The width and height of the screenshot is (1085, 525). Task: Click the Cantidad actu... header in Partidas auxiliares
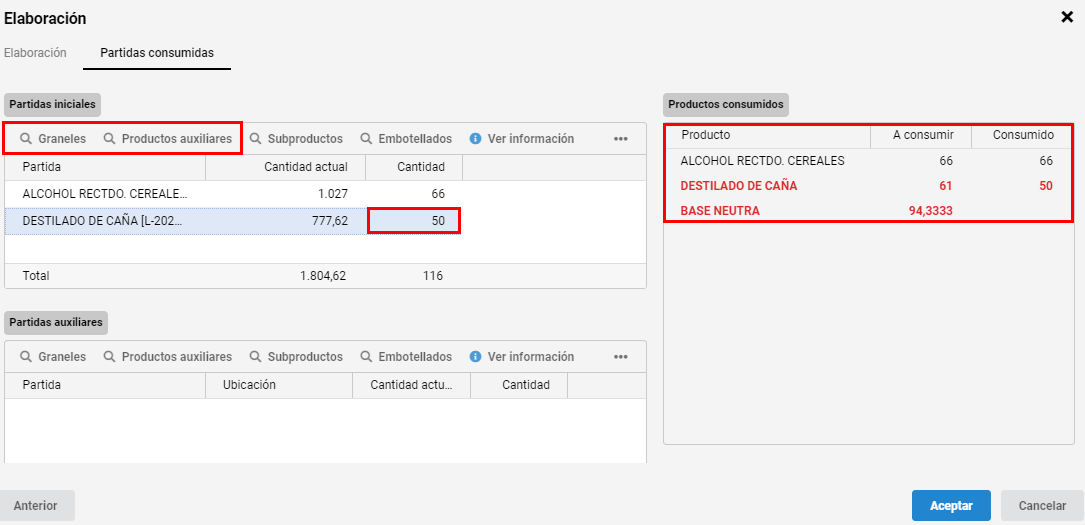(411, 385)
